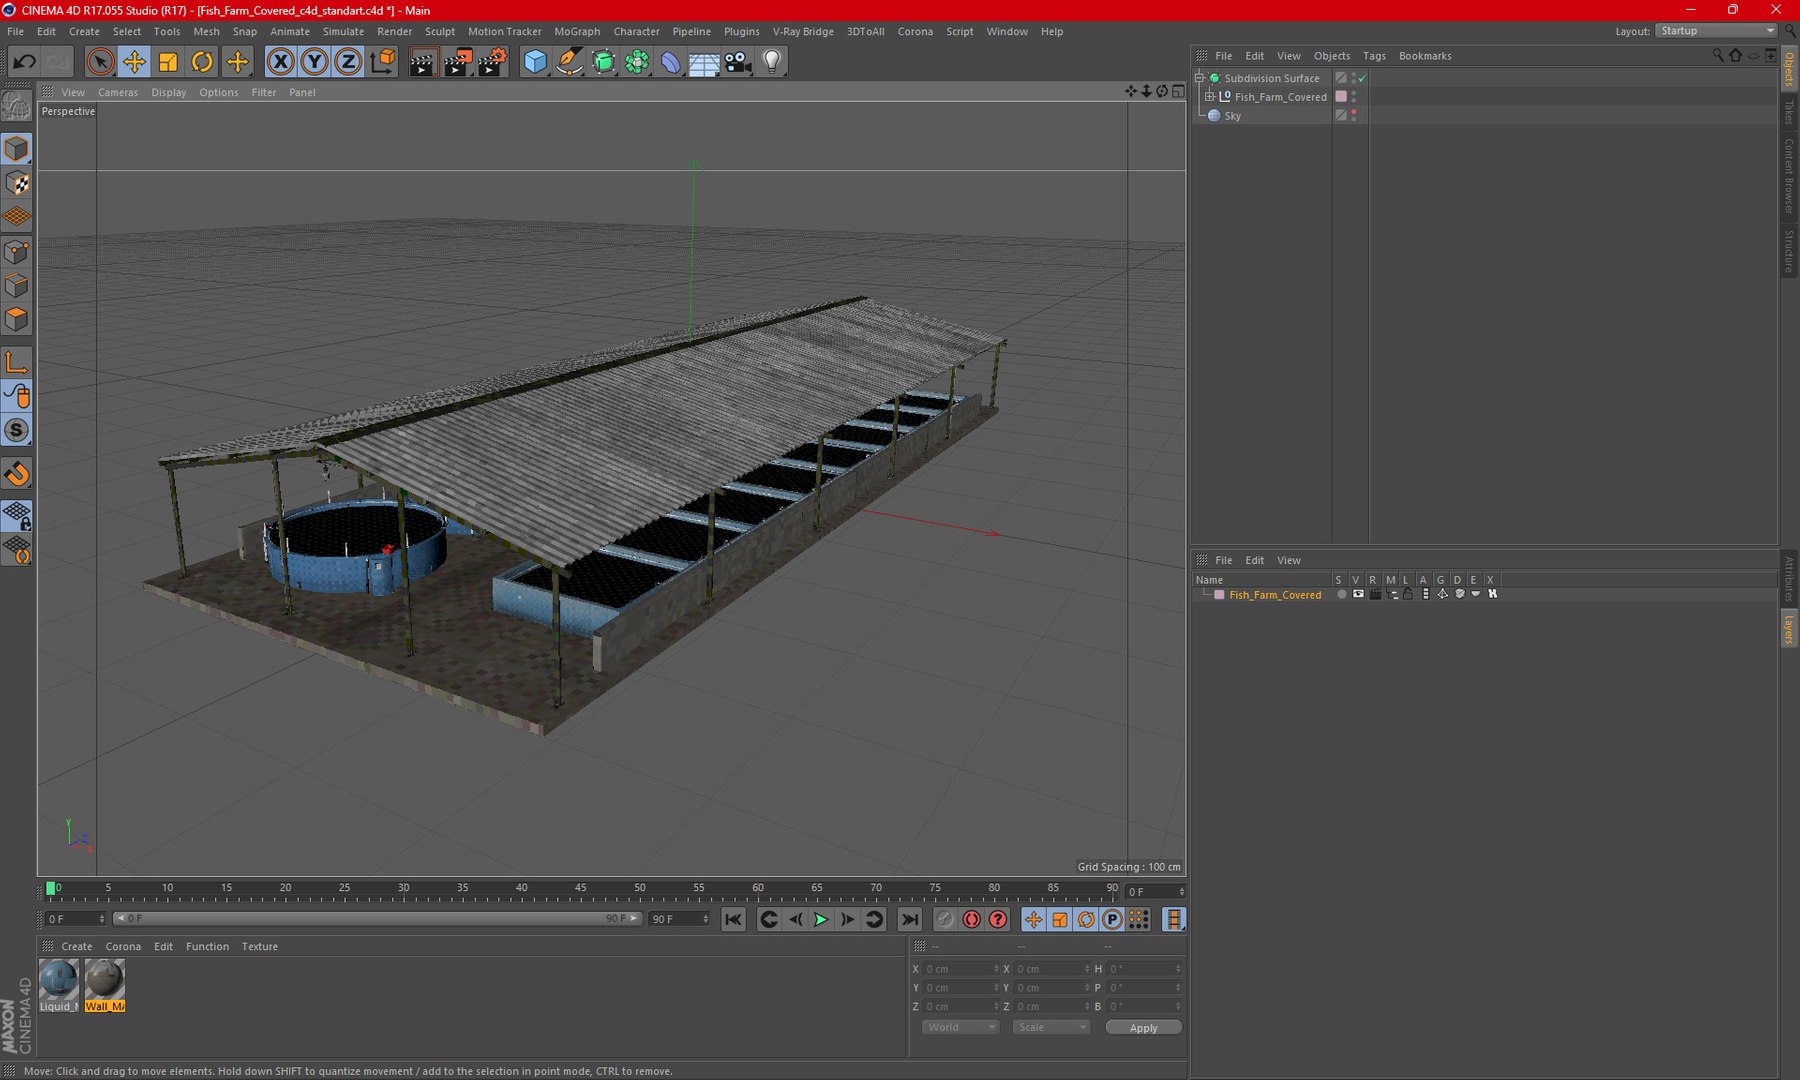This screenshot has width=1800, height=1080.
Task: Select the Liquid material thumbnail
Action: click(59, 985)
